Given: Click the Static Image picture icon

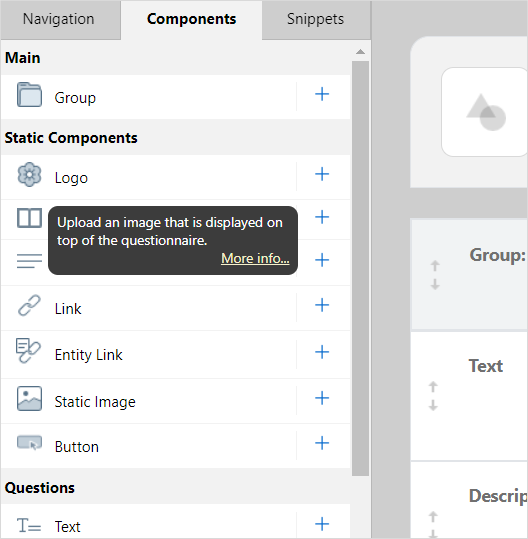Looking at the screenshot, I should click(x=29, y=398).
